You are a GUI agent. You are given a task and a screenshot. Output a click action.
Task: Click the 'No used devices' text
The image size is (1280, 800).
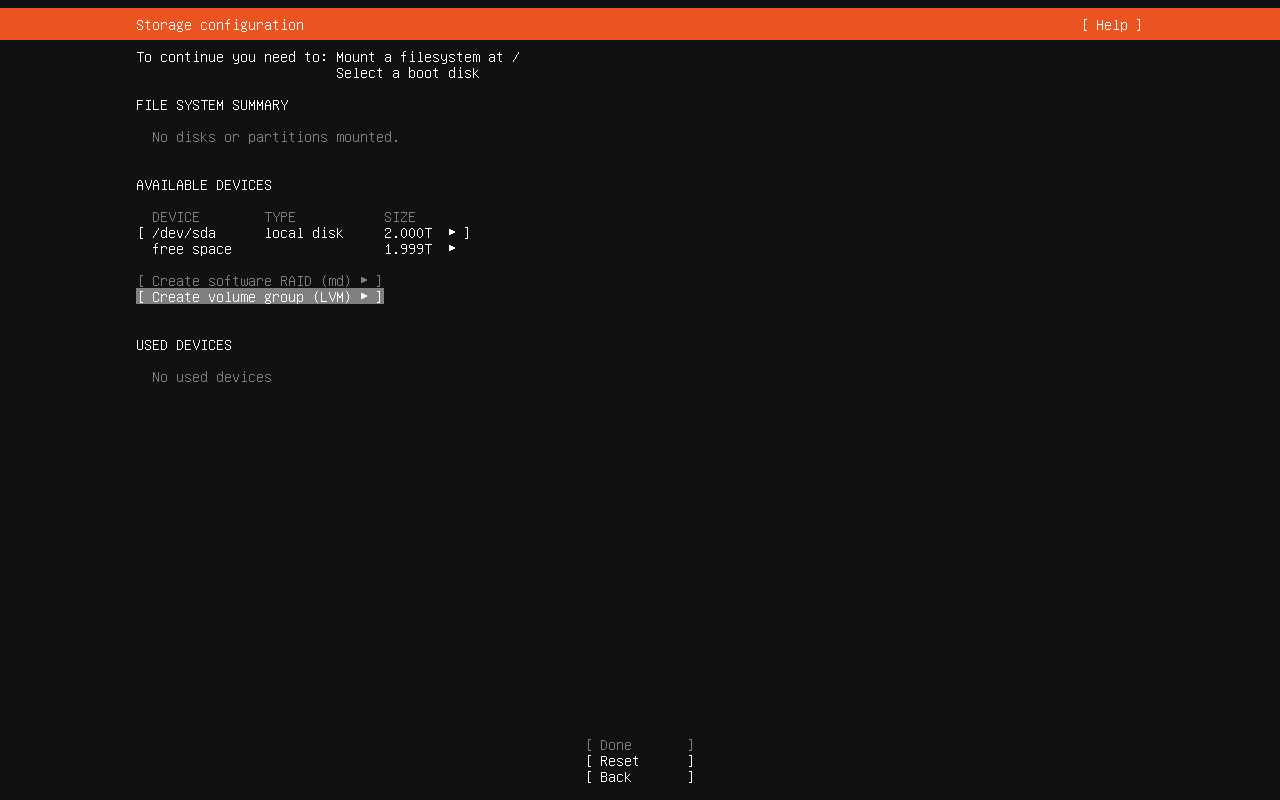coord(212,377)
